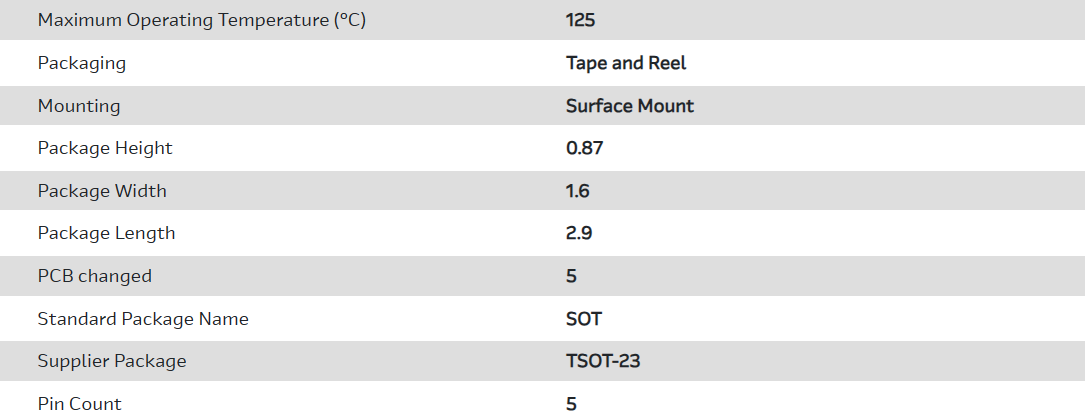Select the Tape and Reel value

pos(626,63)
